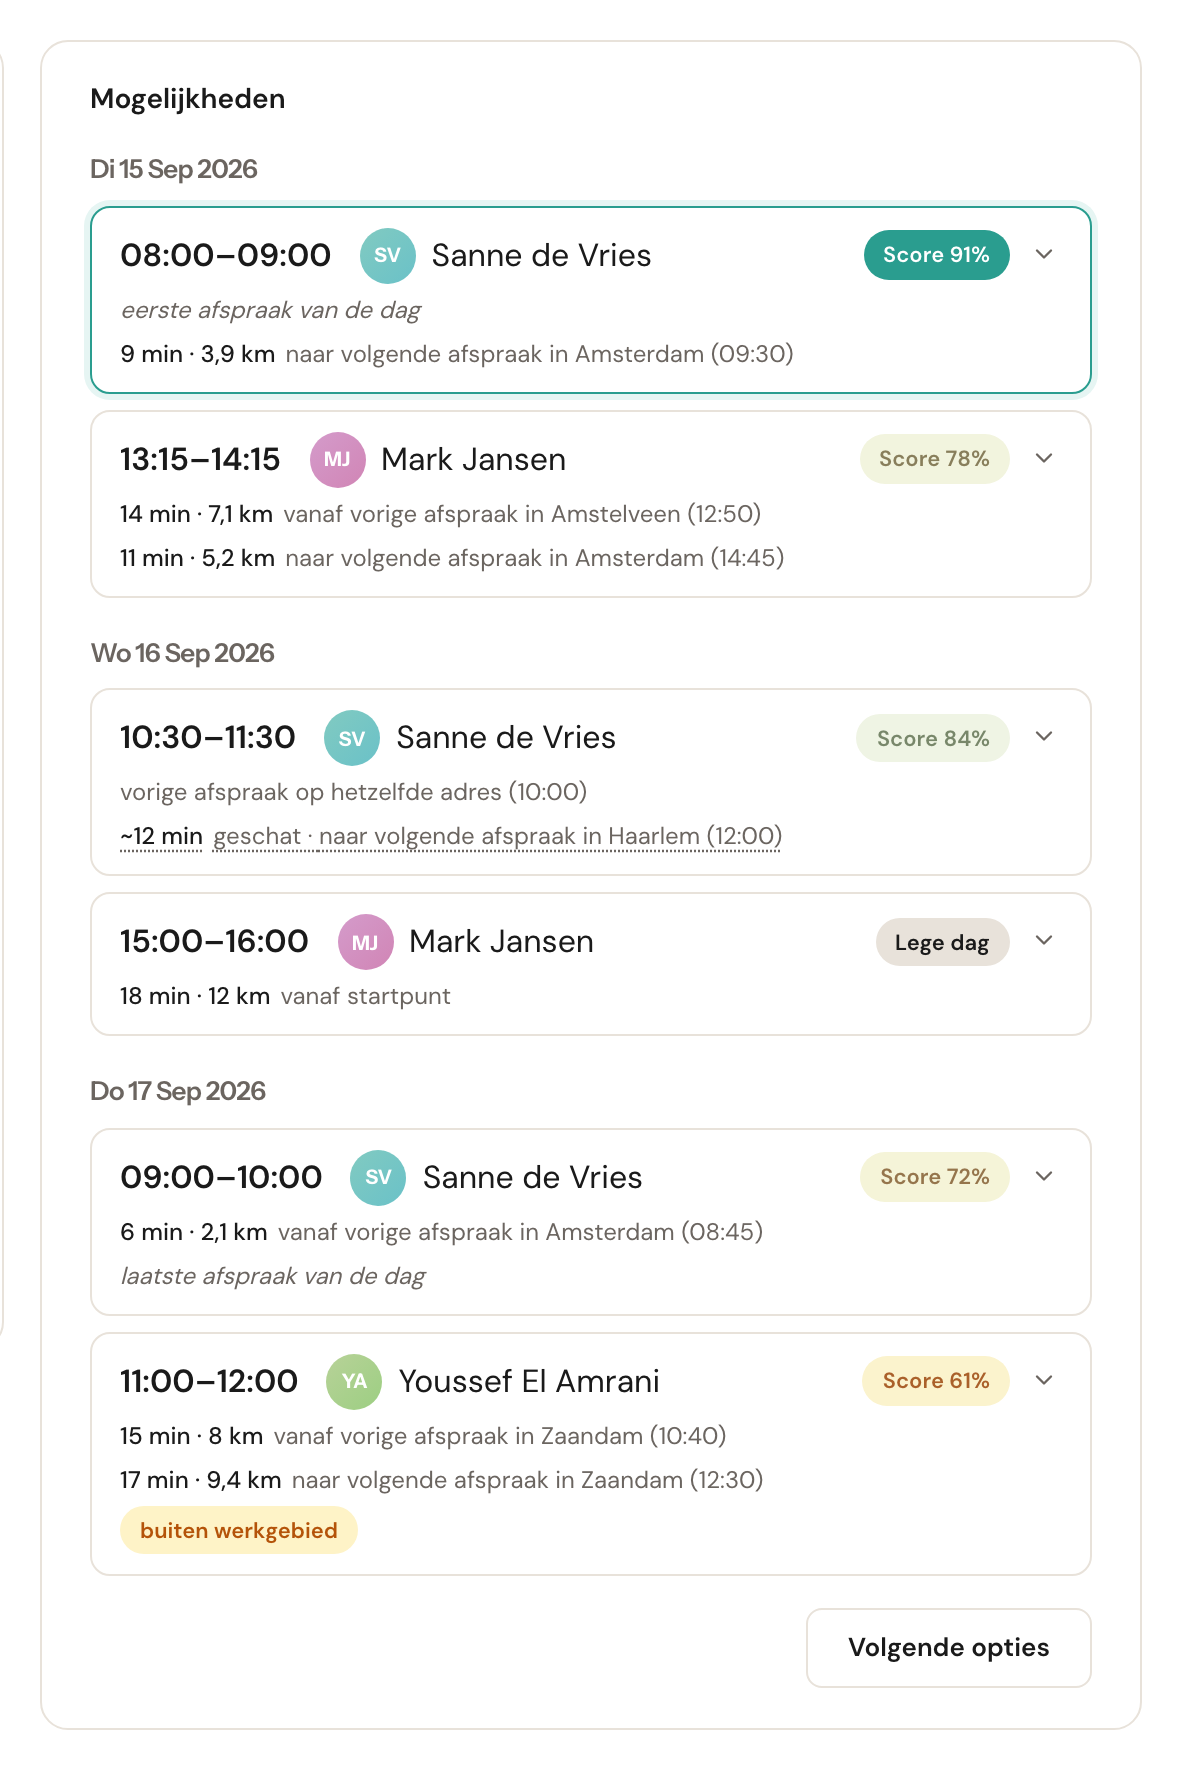The height and width of the screenshot is (1768, 1182).
Task: Click SV avatar in the 09:00–10:00 slot
Action: (x=378, y=1177)
